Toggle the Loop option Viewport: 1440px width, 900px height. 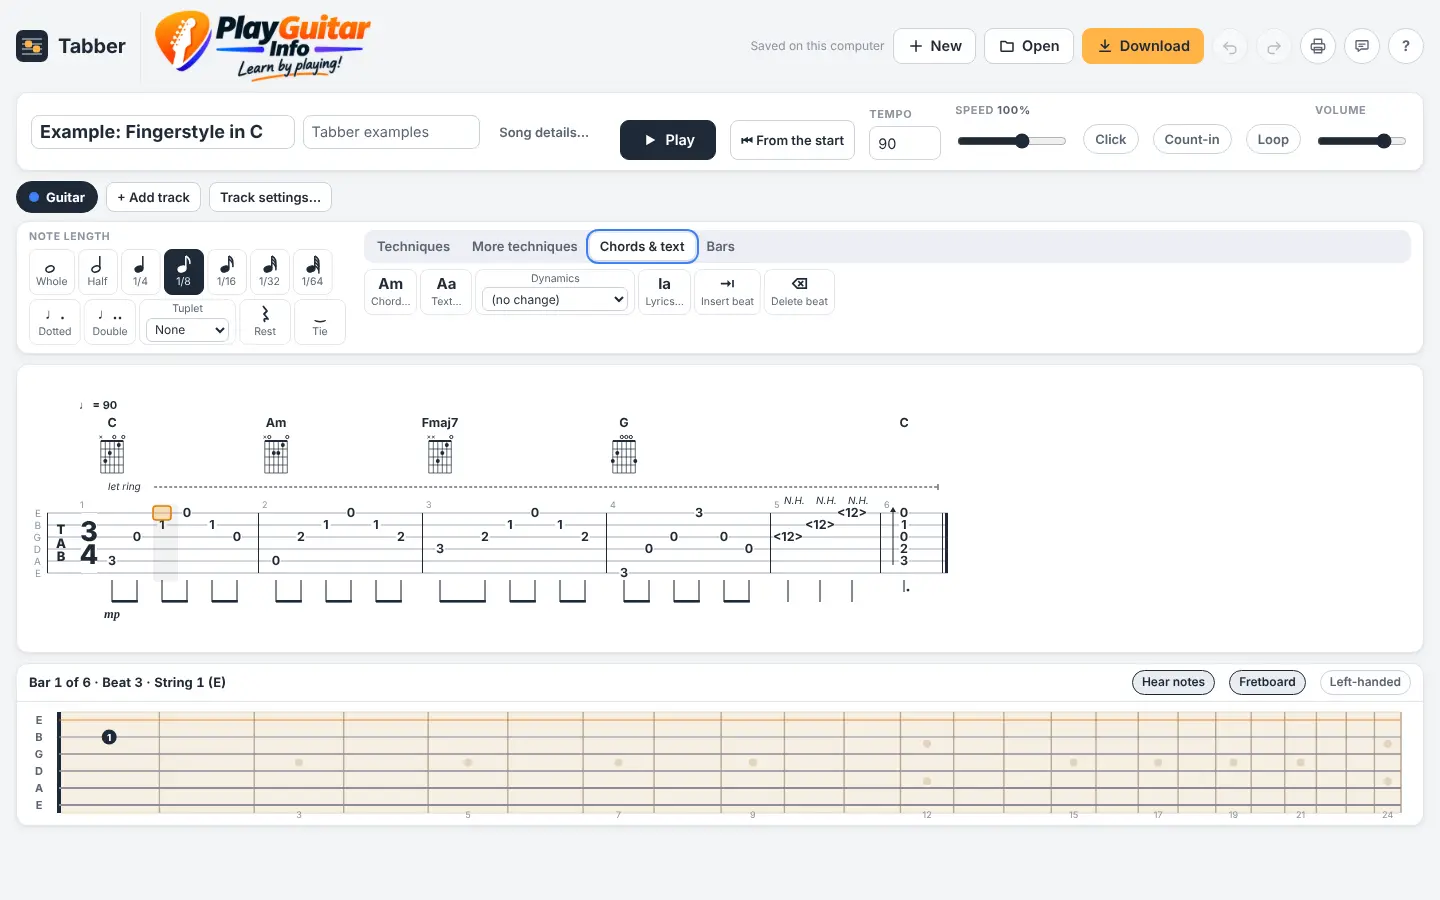pos(1273,139)
